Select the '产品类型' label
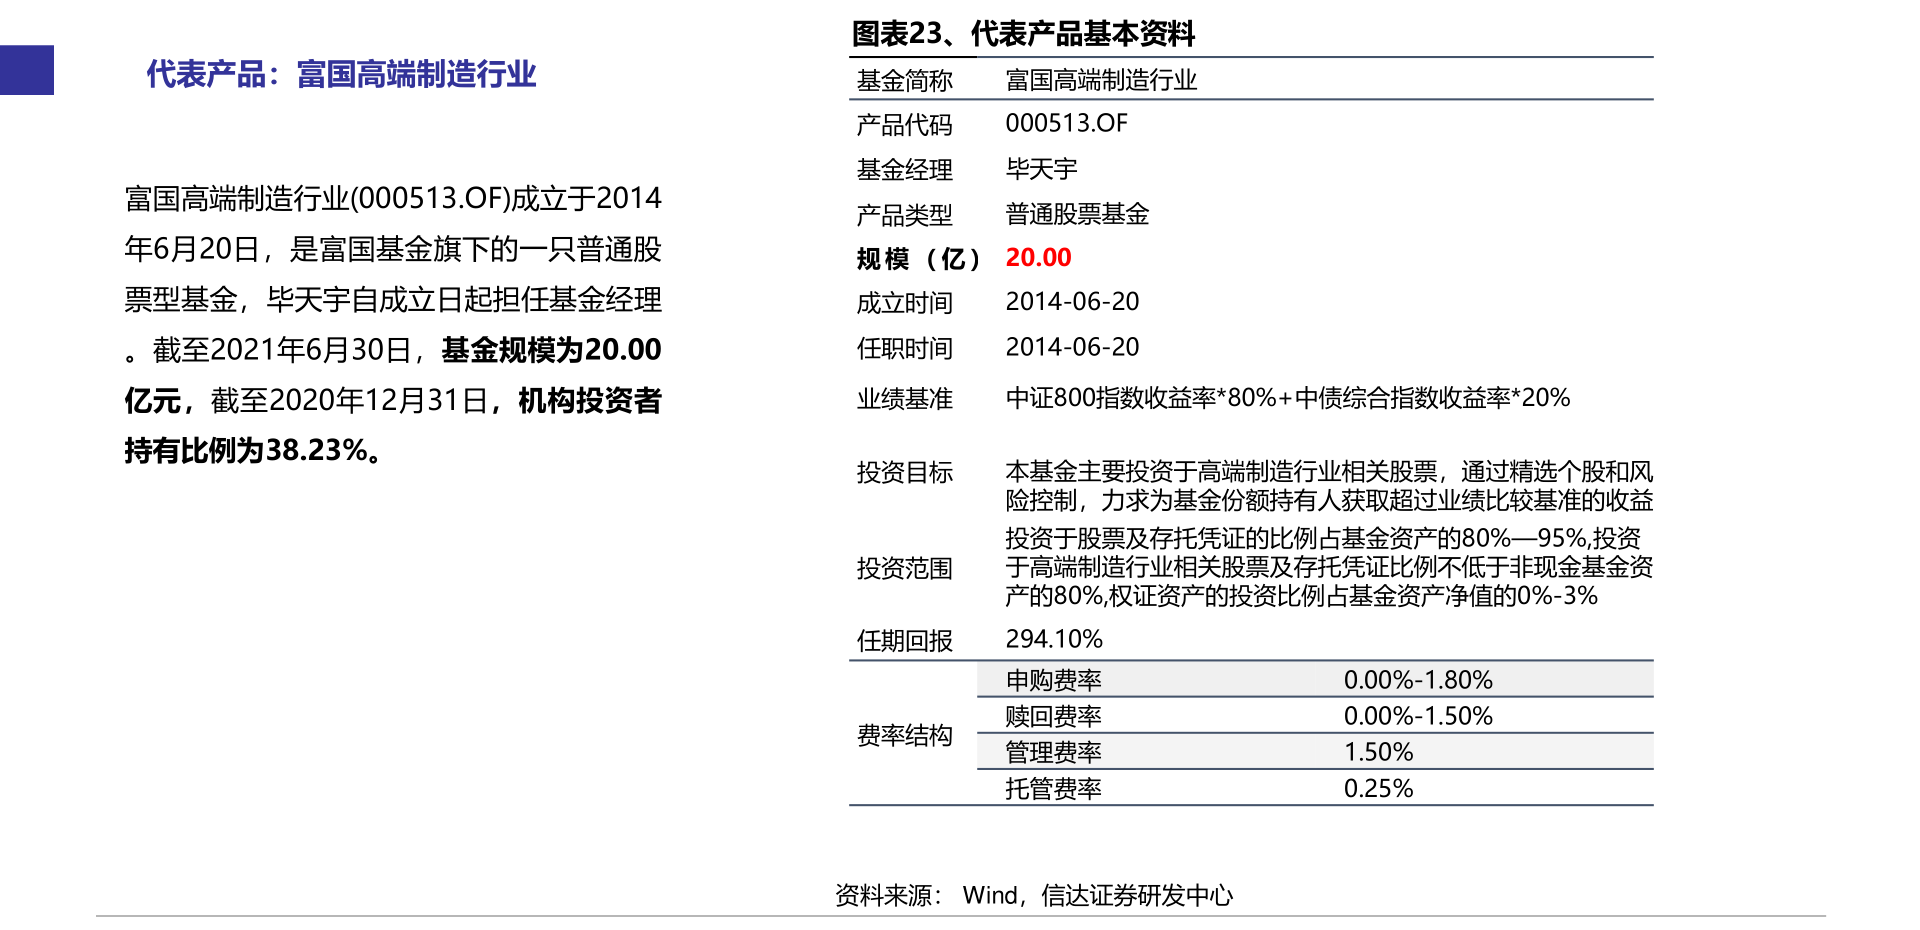Screen dimensions: 1920x930 904,215
